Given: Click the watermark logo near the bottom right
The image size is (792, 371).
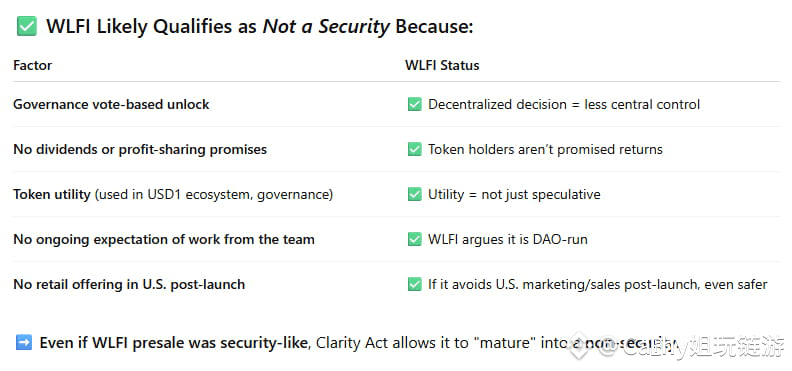Looking at the screenshot, I should [x=578, y=346].
